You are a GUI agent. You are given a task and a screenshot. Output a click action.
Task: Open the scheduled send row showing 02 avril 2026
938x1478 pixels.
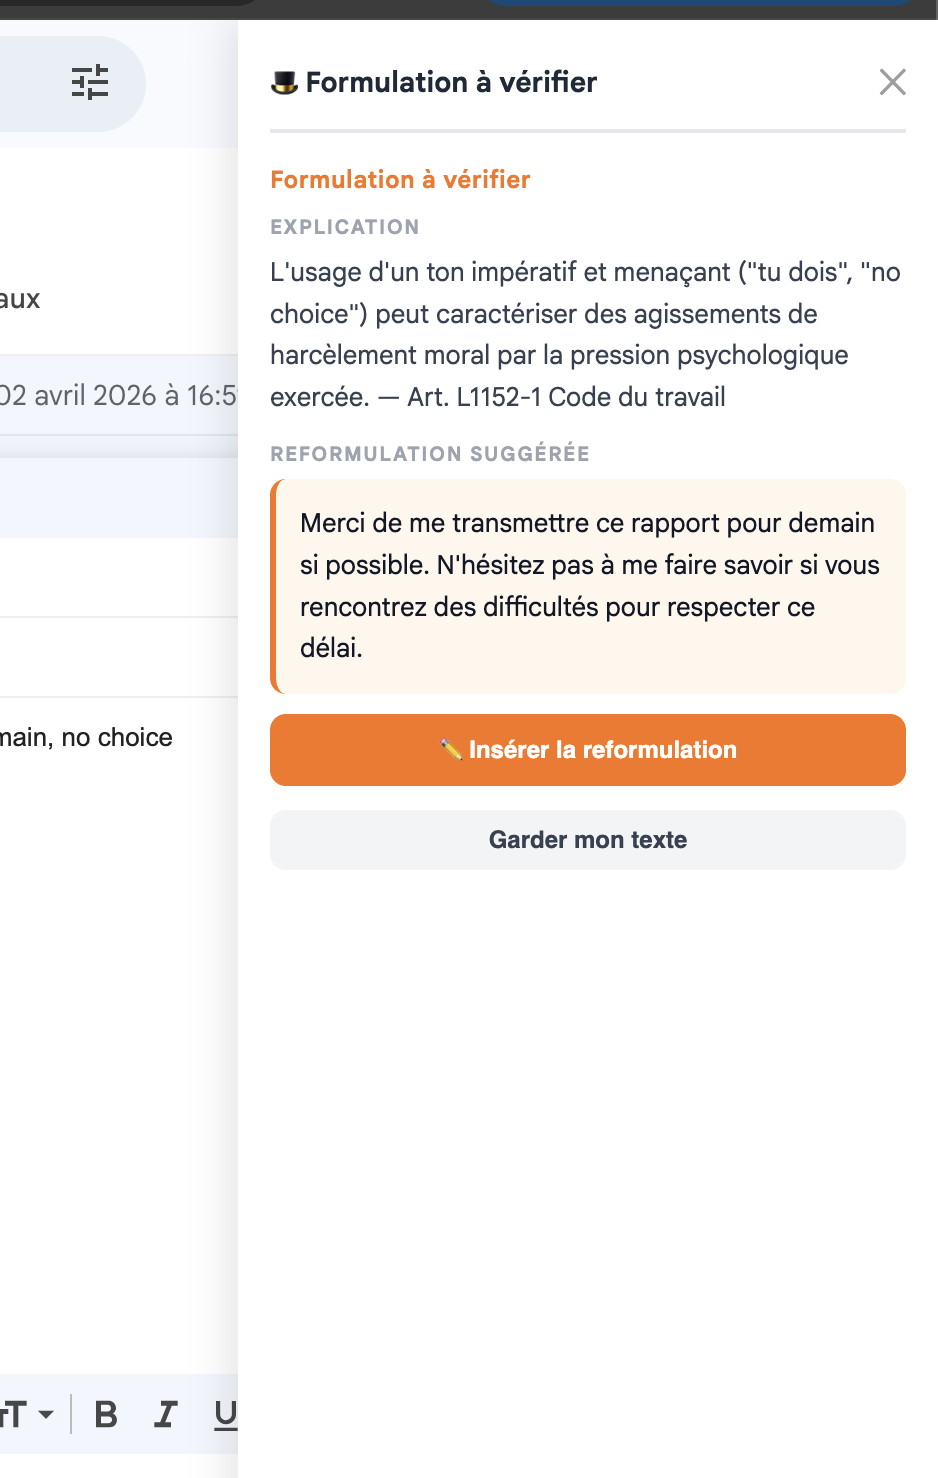pyautogui.click(x=115, y=394)
